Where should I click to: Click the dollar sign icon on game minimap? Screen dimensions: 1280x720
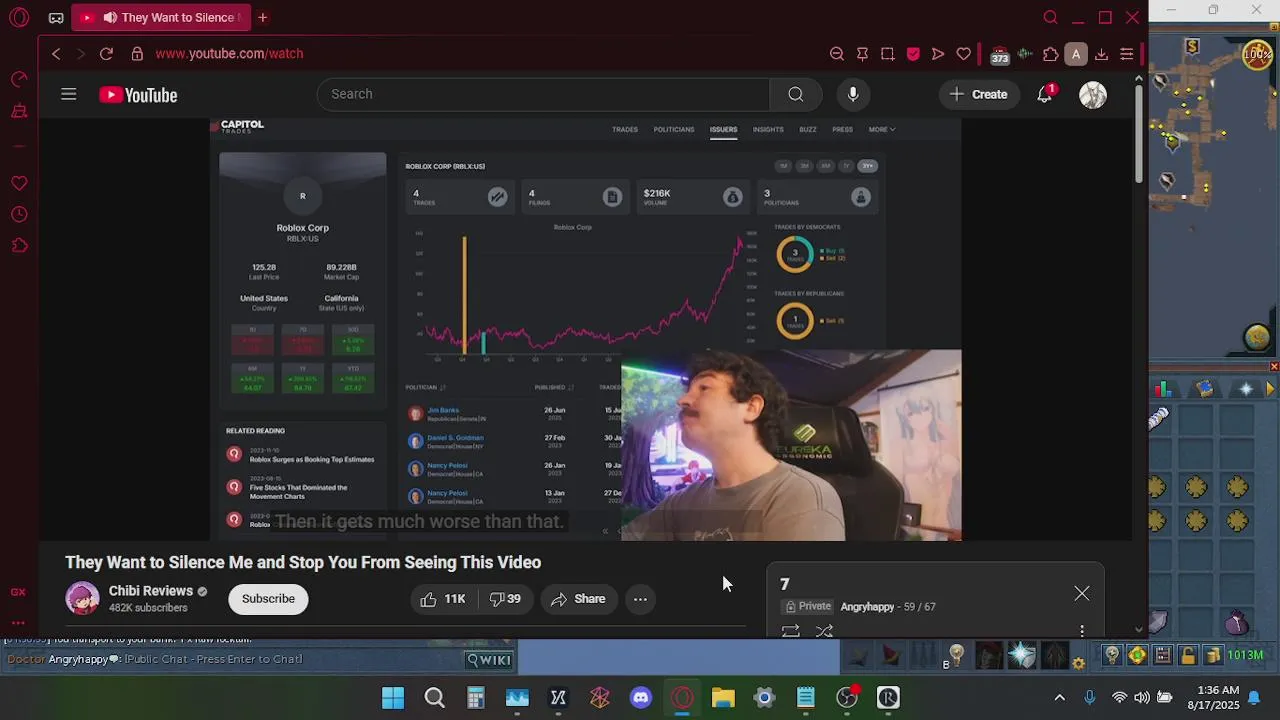click(1192, 46)
